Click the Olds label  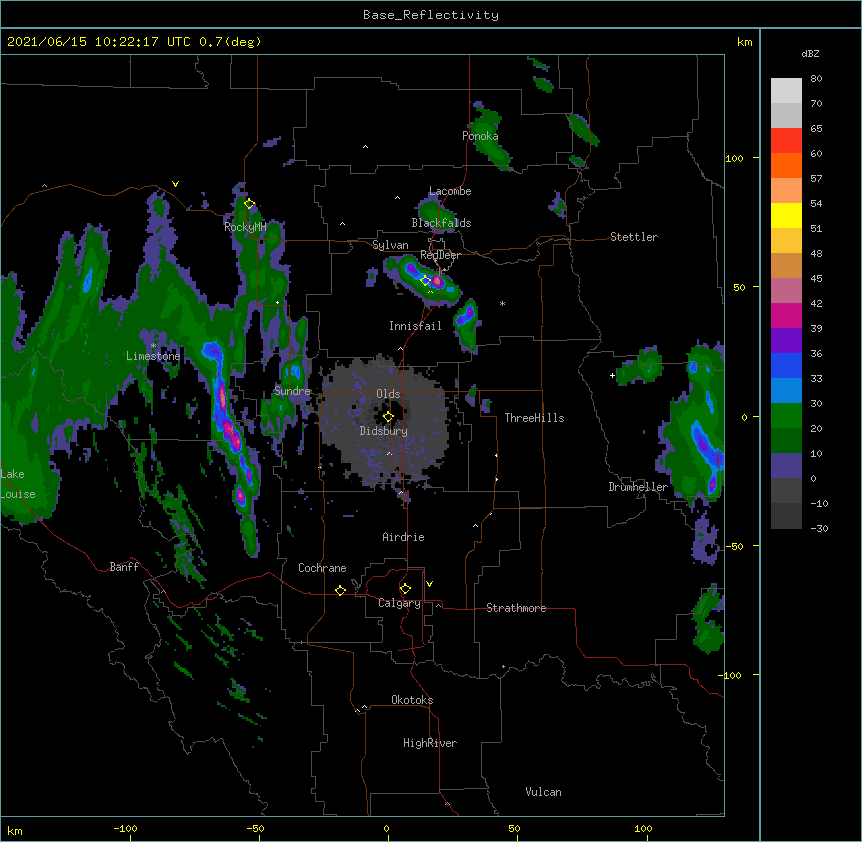click(x=388, y=394)
